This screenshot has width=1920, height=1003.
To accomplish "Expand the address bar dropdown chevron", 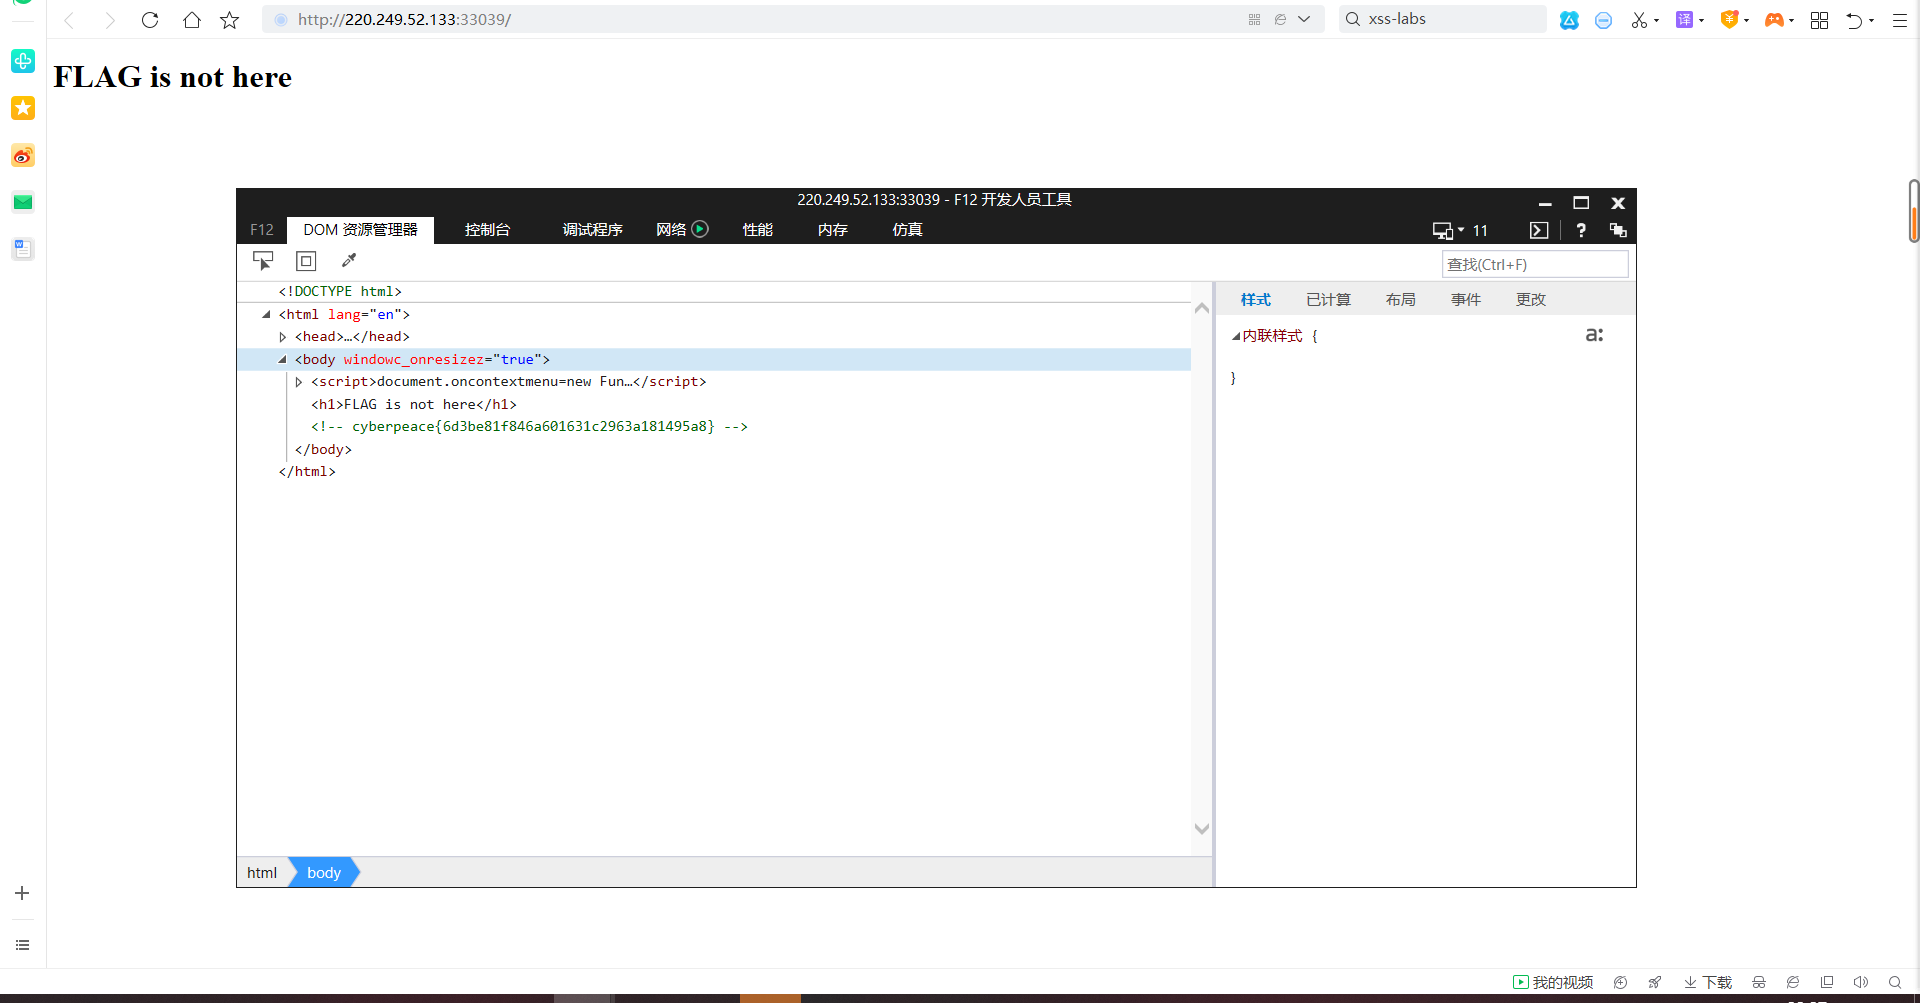I will (x=1304, y=19).
